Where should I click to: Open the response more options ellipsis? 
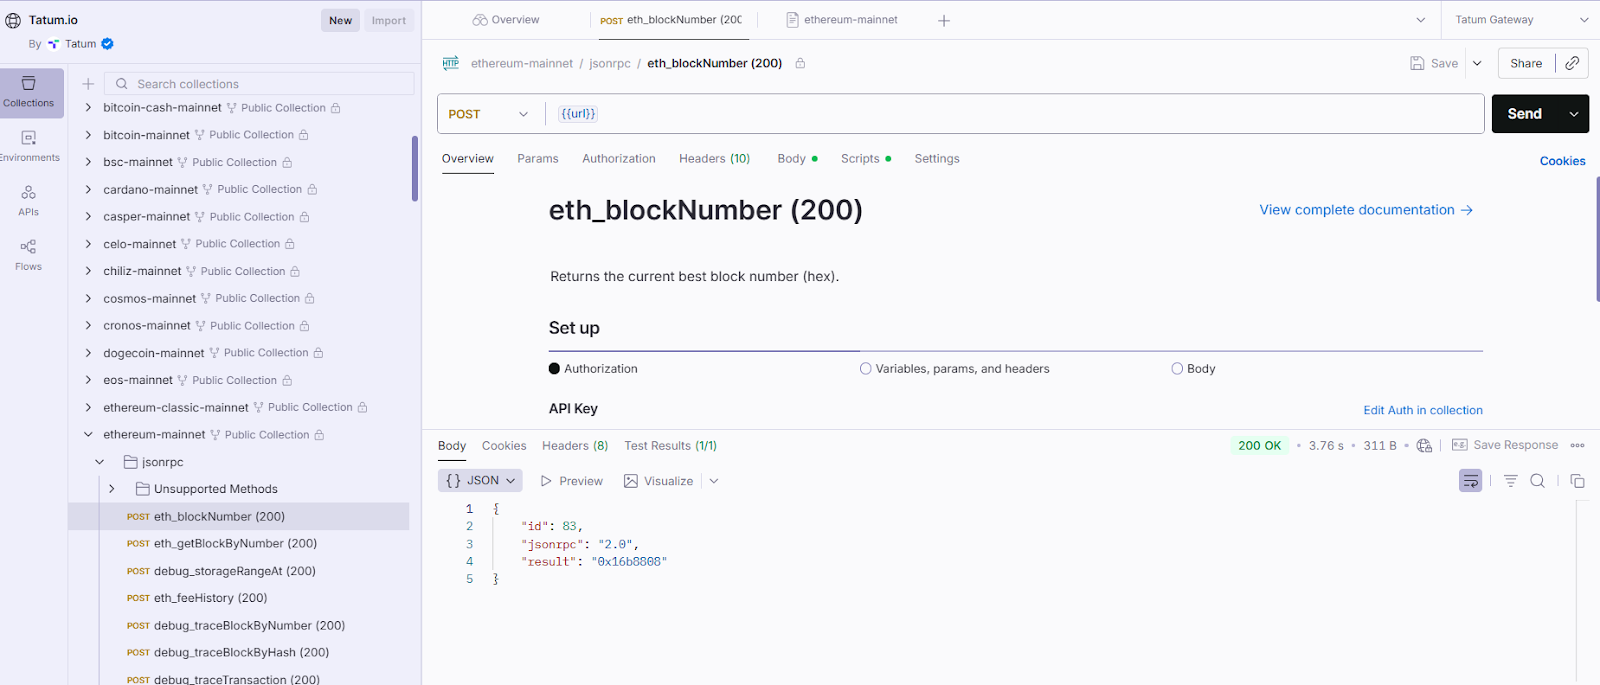[x=1578, y=446]
